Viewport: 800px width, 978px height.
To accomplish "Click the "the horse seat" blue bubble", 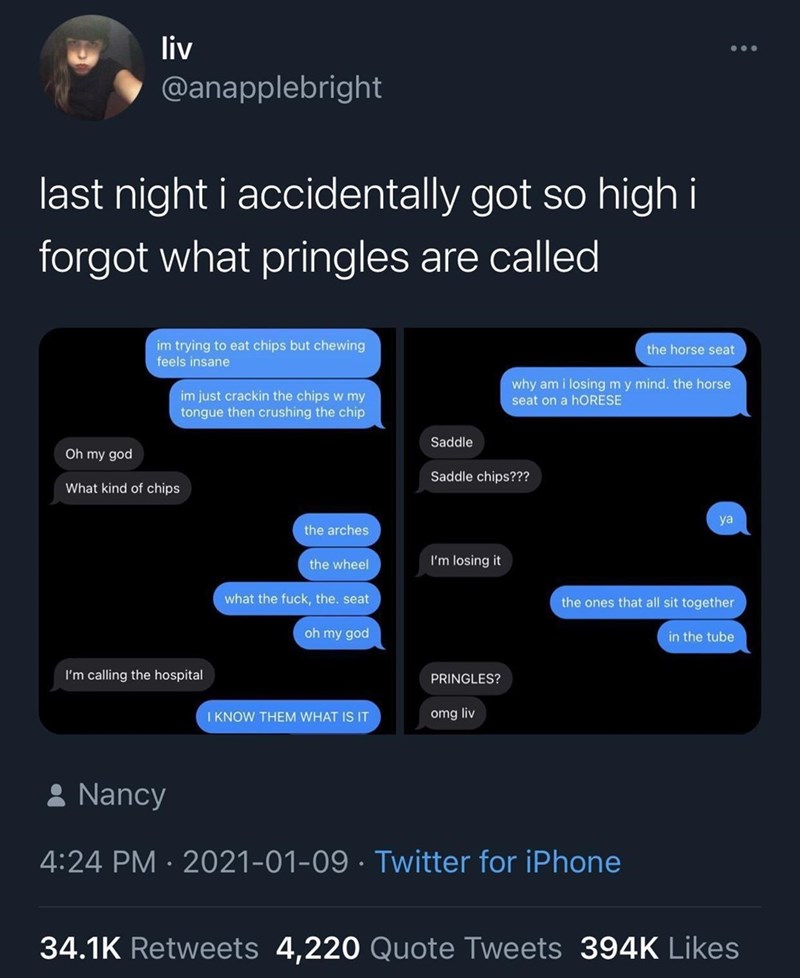I will pos(690,349).
